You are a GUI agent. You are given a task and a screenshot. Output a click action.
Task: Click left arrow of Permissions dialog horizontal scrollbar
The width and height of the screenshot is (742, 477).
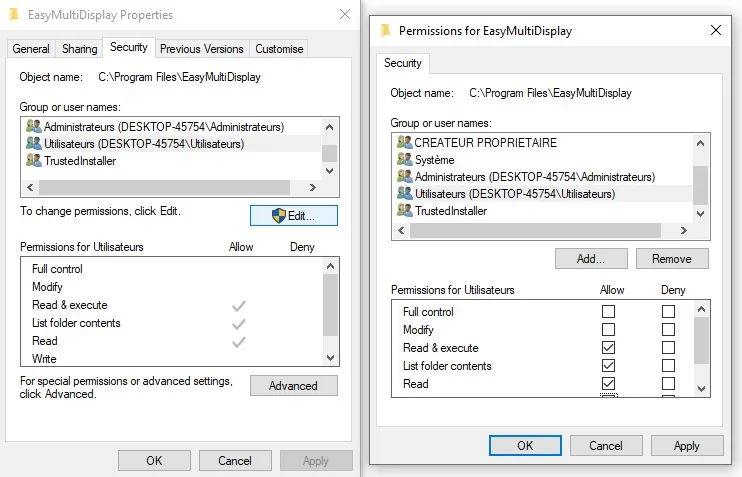pos(401,230)
